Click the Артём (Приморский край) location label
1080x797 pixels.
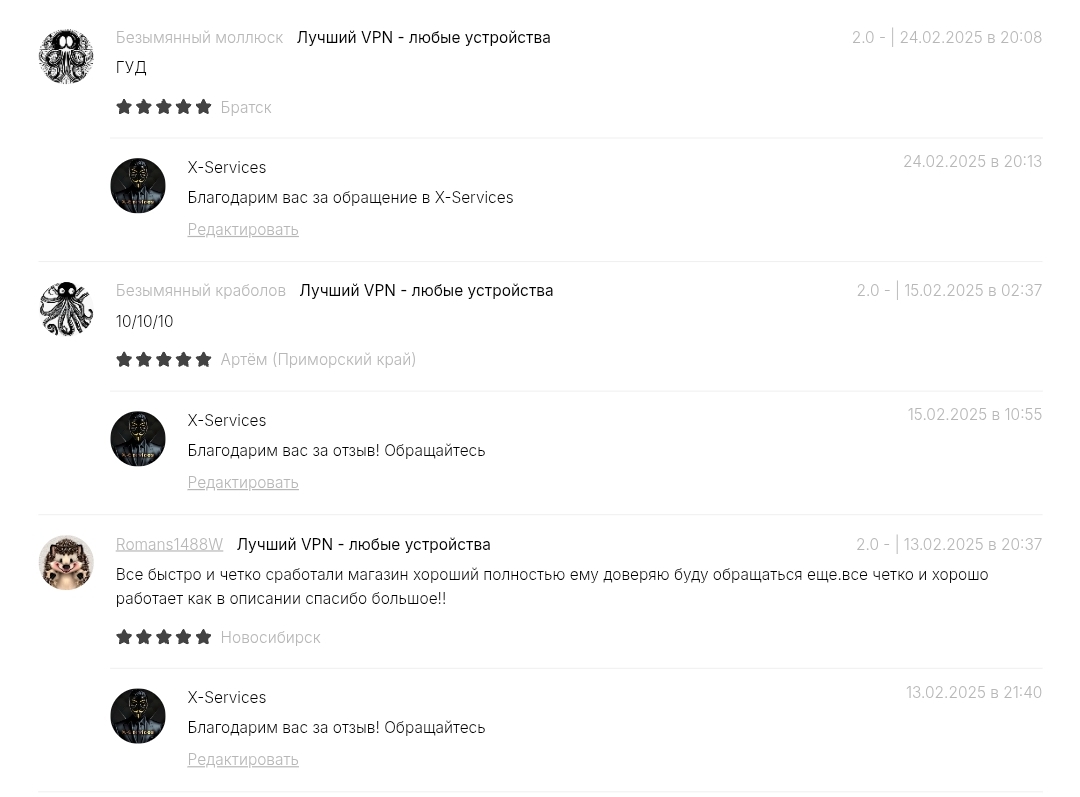point(318,360)
